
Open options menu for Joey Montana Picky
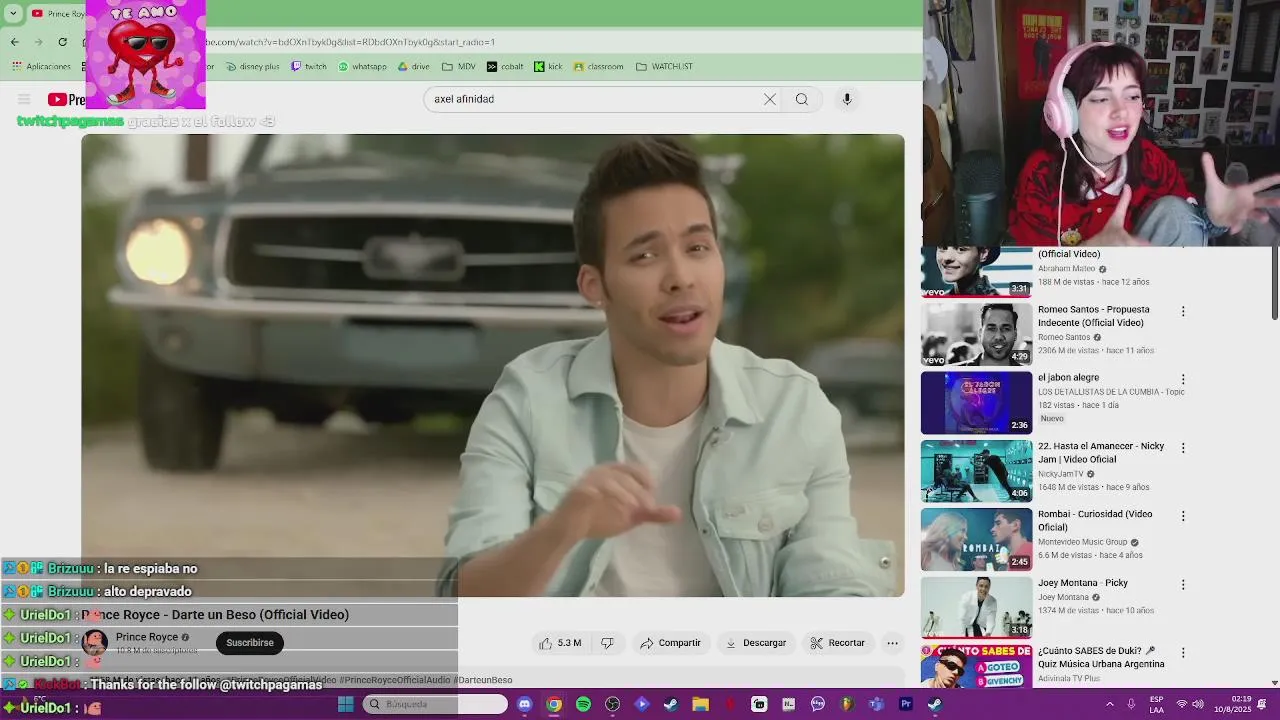tap(1183, 585)
